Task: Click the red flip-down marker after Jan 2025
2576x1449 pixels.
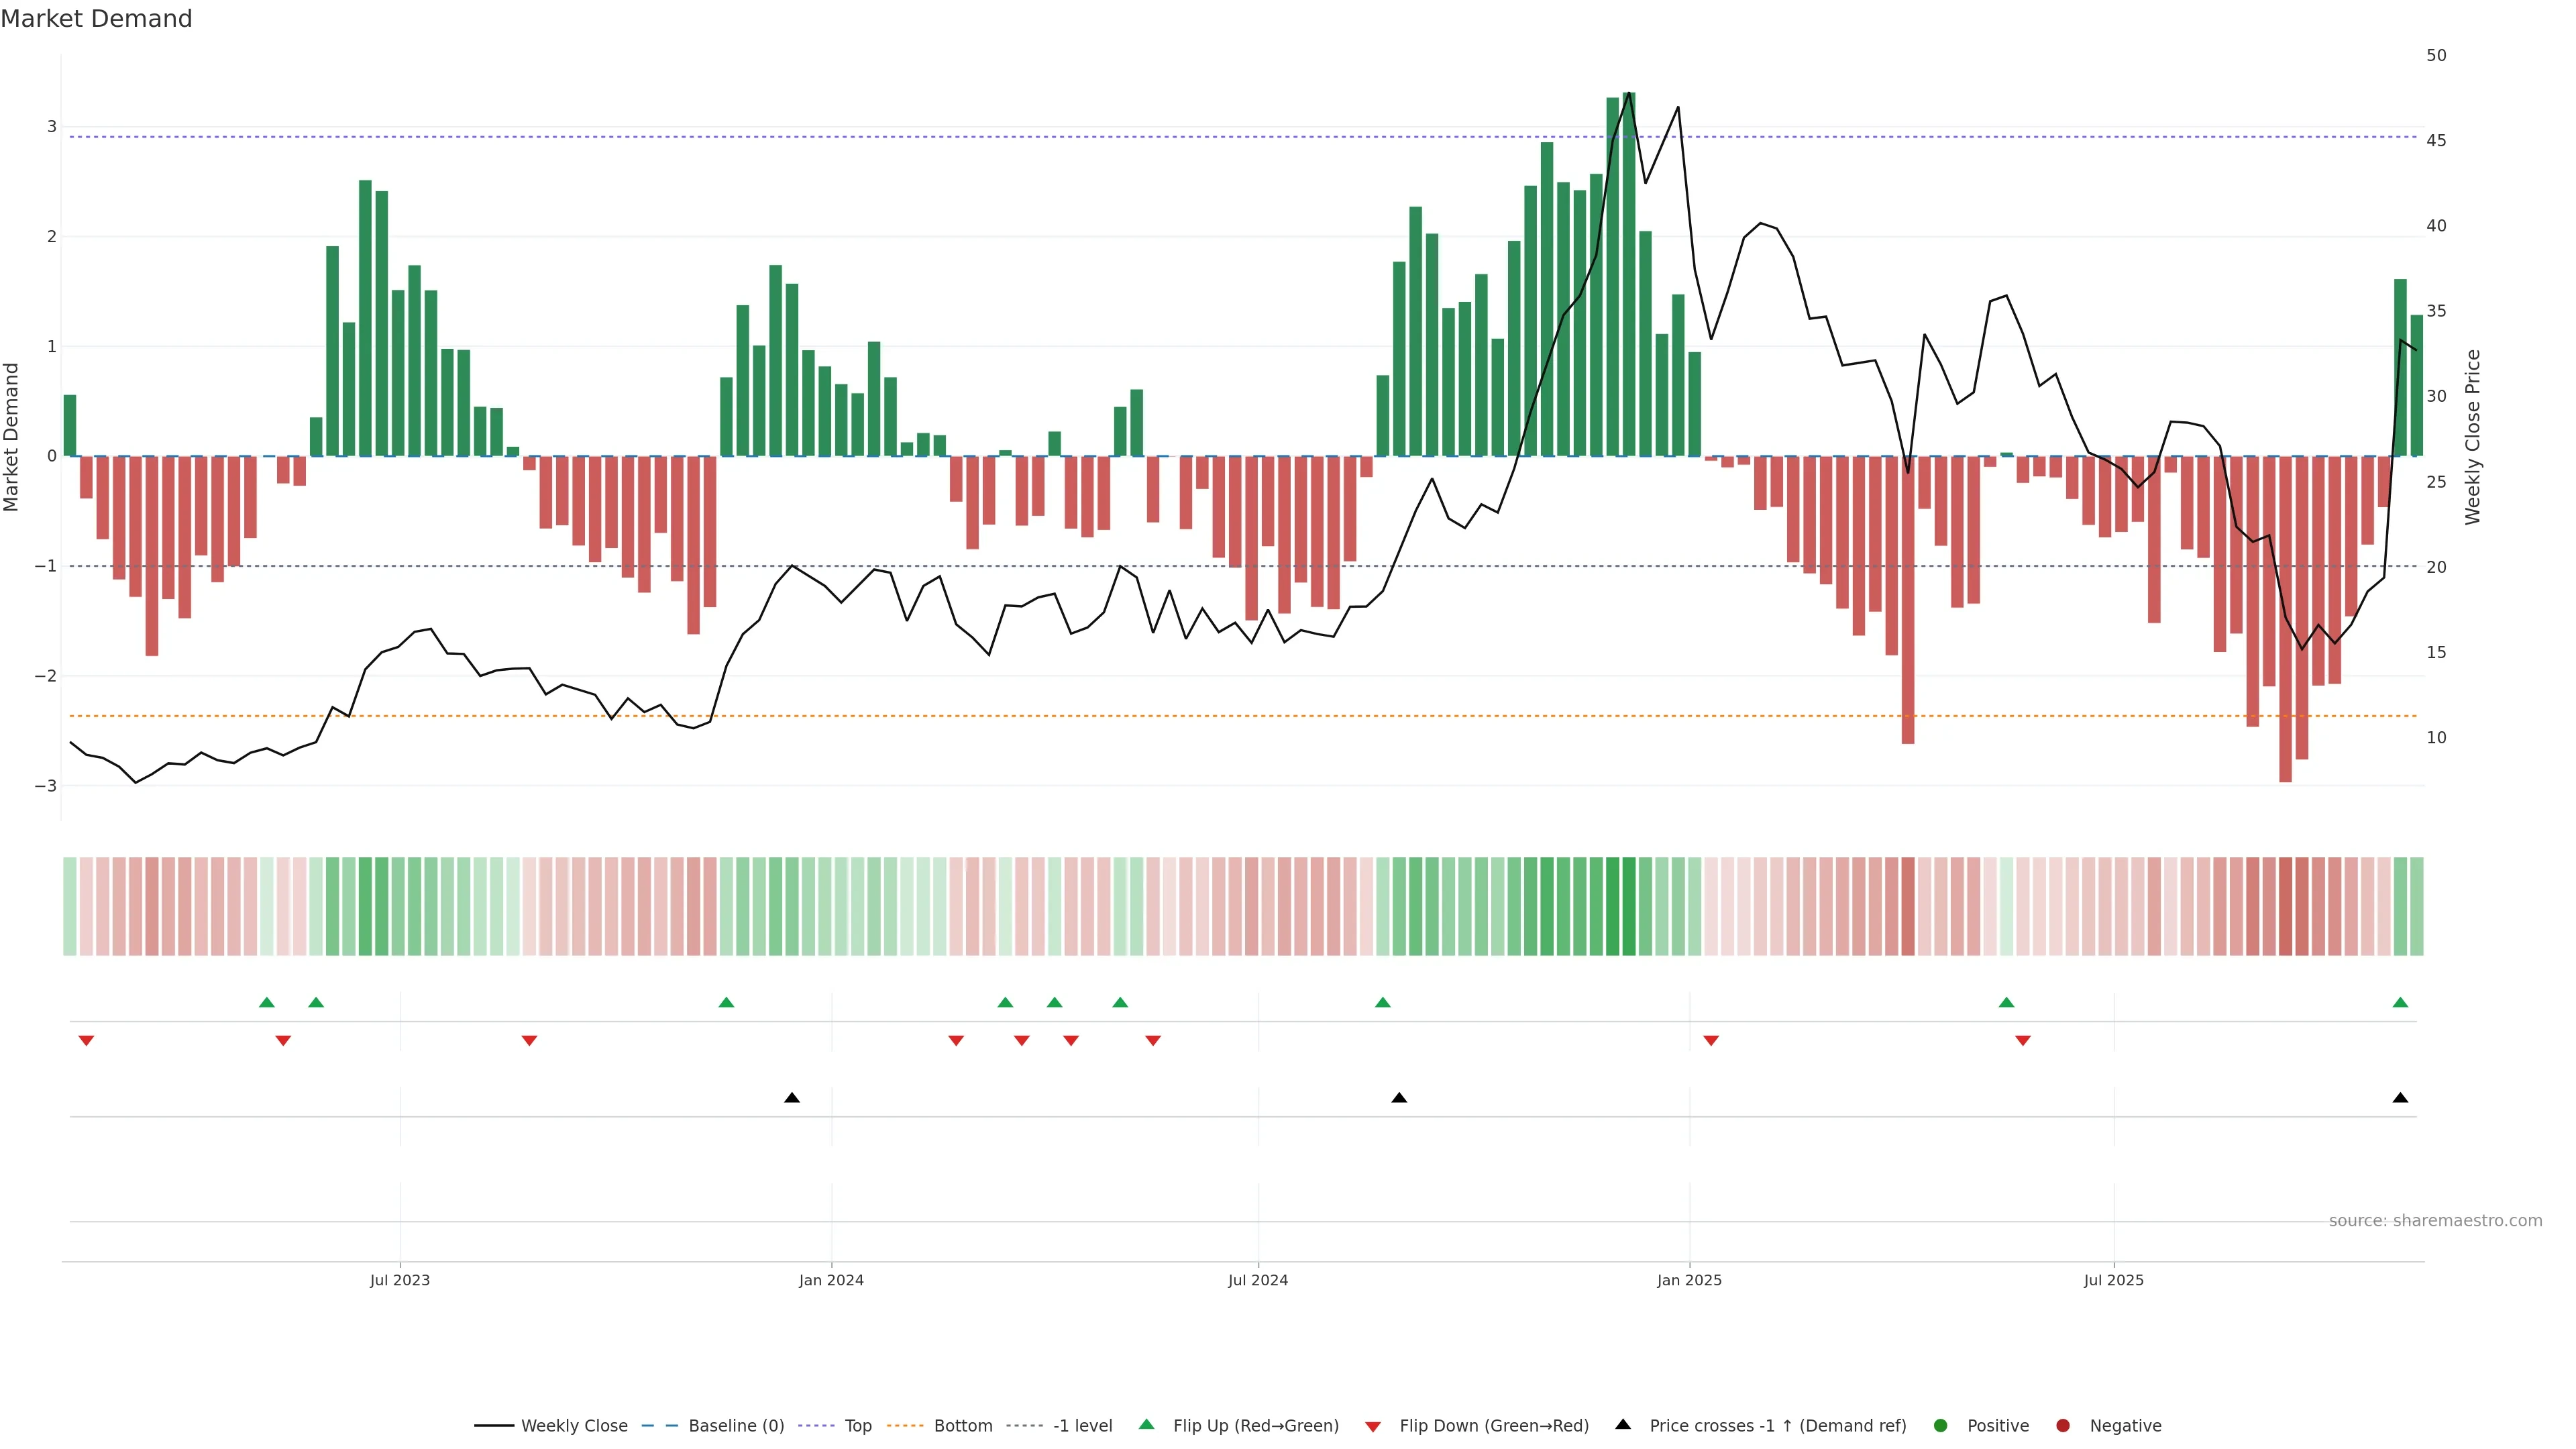Action: pyautogui.click(x=1711, y=1041)
